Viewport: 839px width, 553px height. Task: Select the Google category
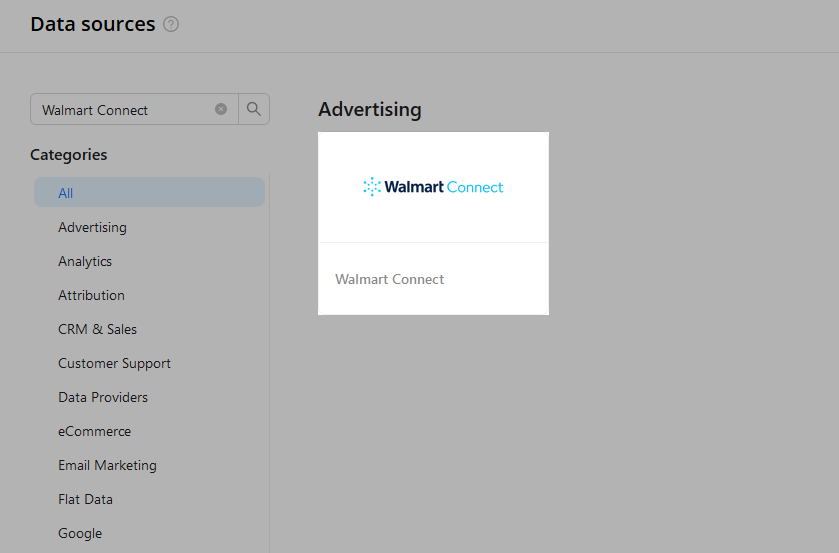pos(80,533)
